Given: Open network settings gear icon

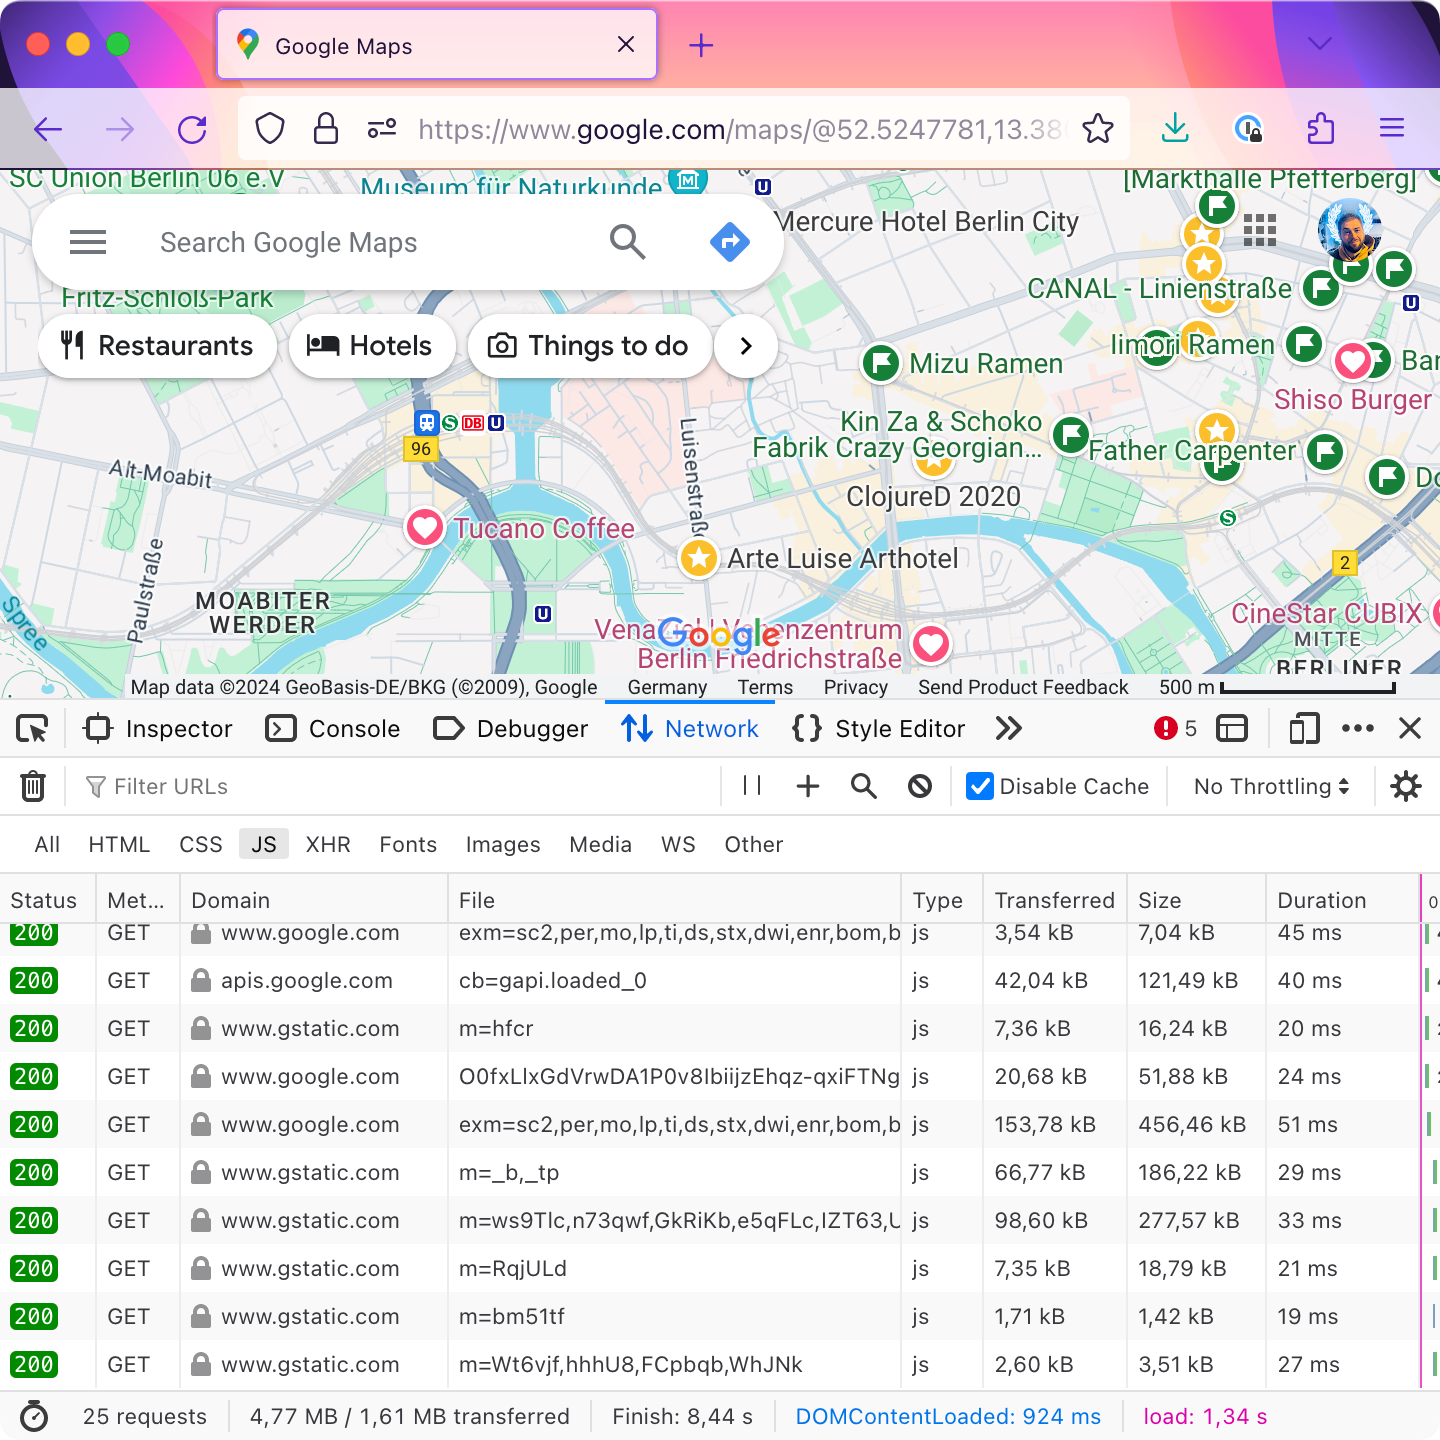Looking at the screenshot, I should pyautogui.click(x=1406, y=787).
